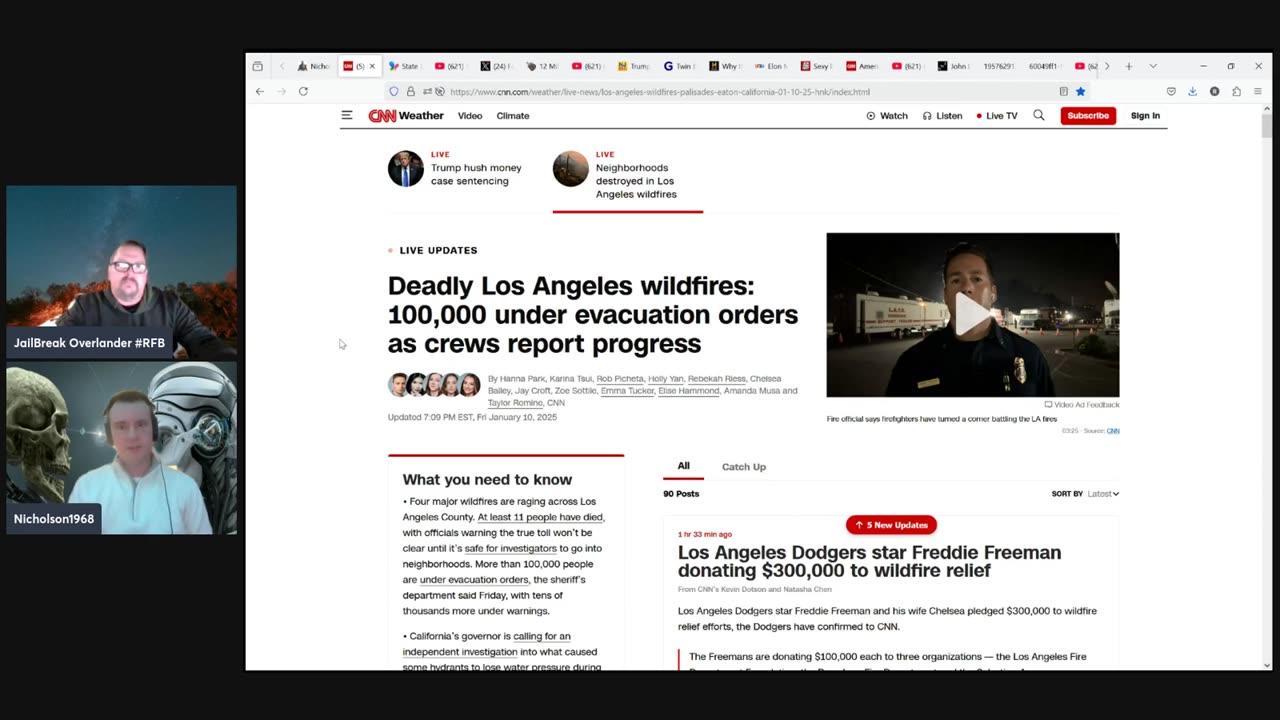
Task: Play the fire official video
Action: pos(972,315)
